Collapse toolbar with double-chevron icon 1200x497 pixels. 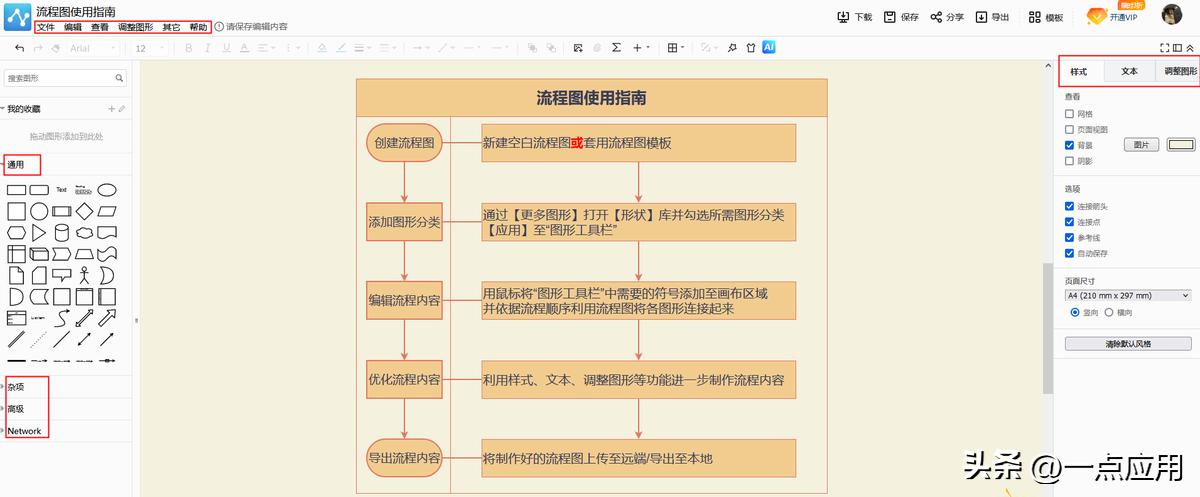[1189, 47]
